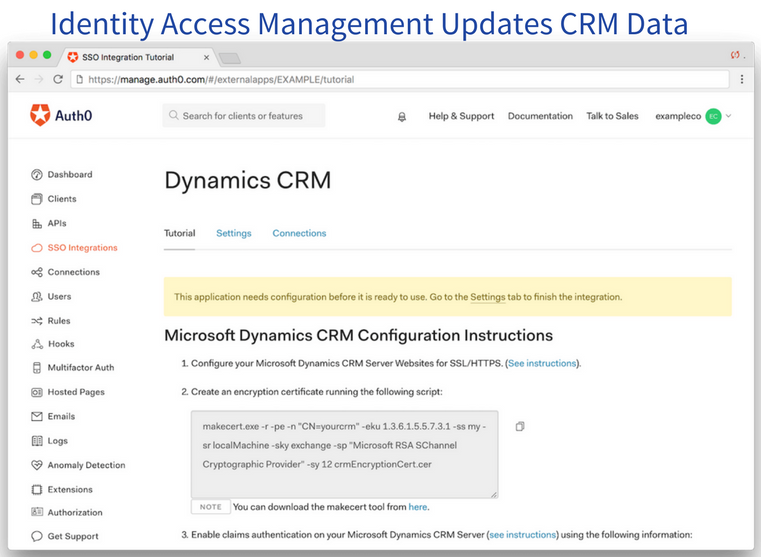
Task: Open Help & Support
Action: tap(462, 116)
